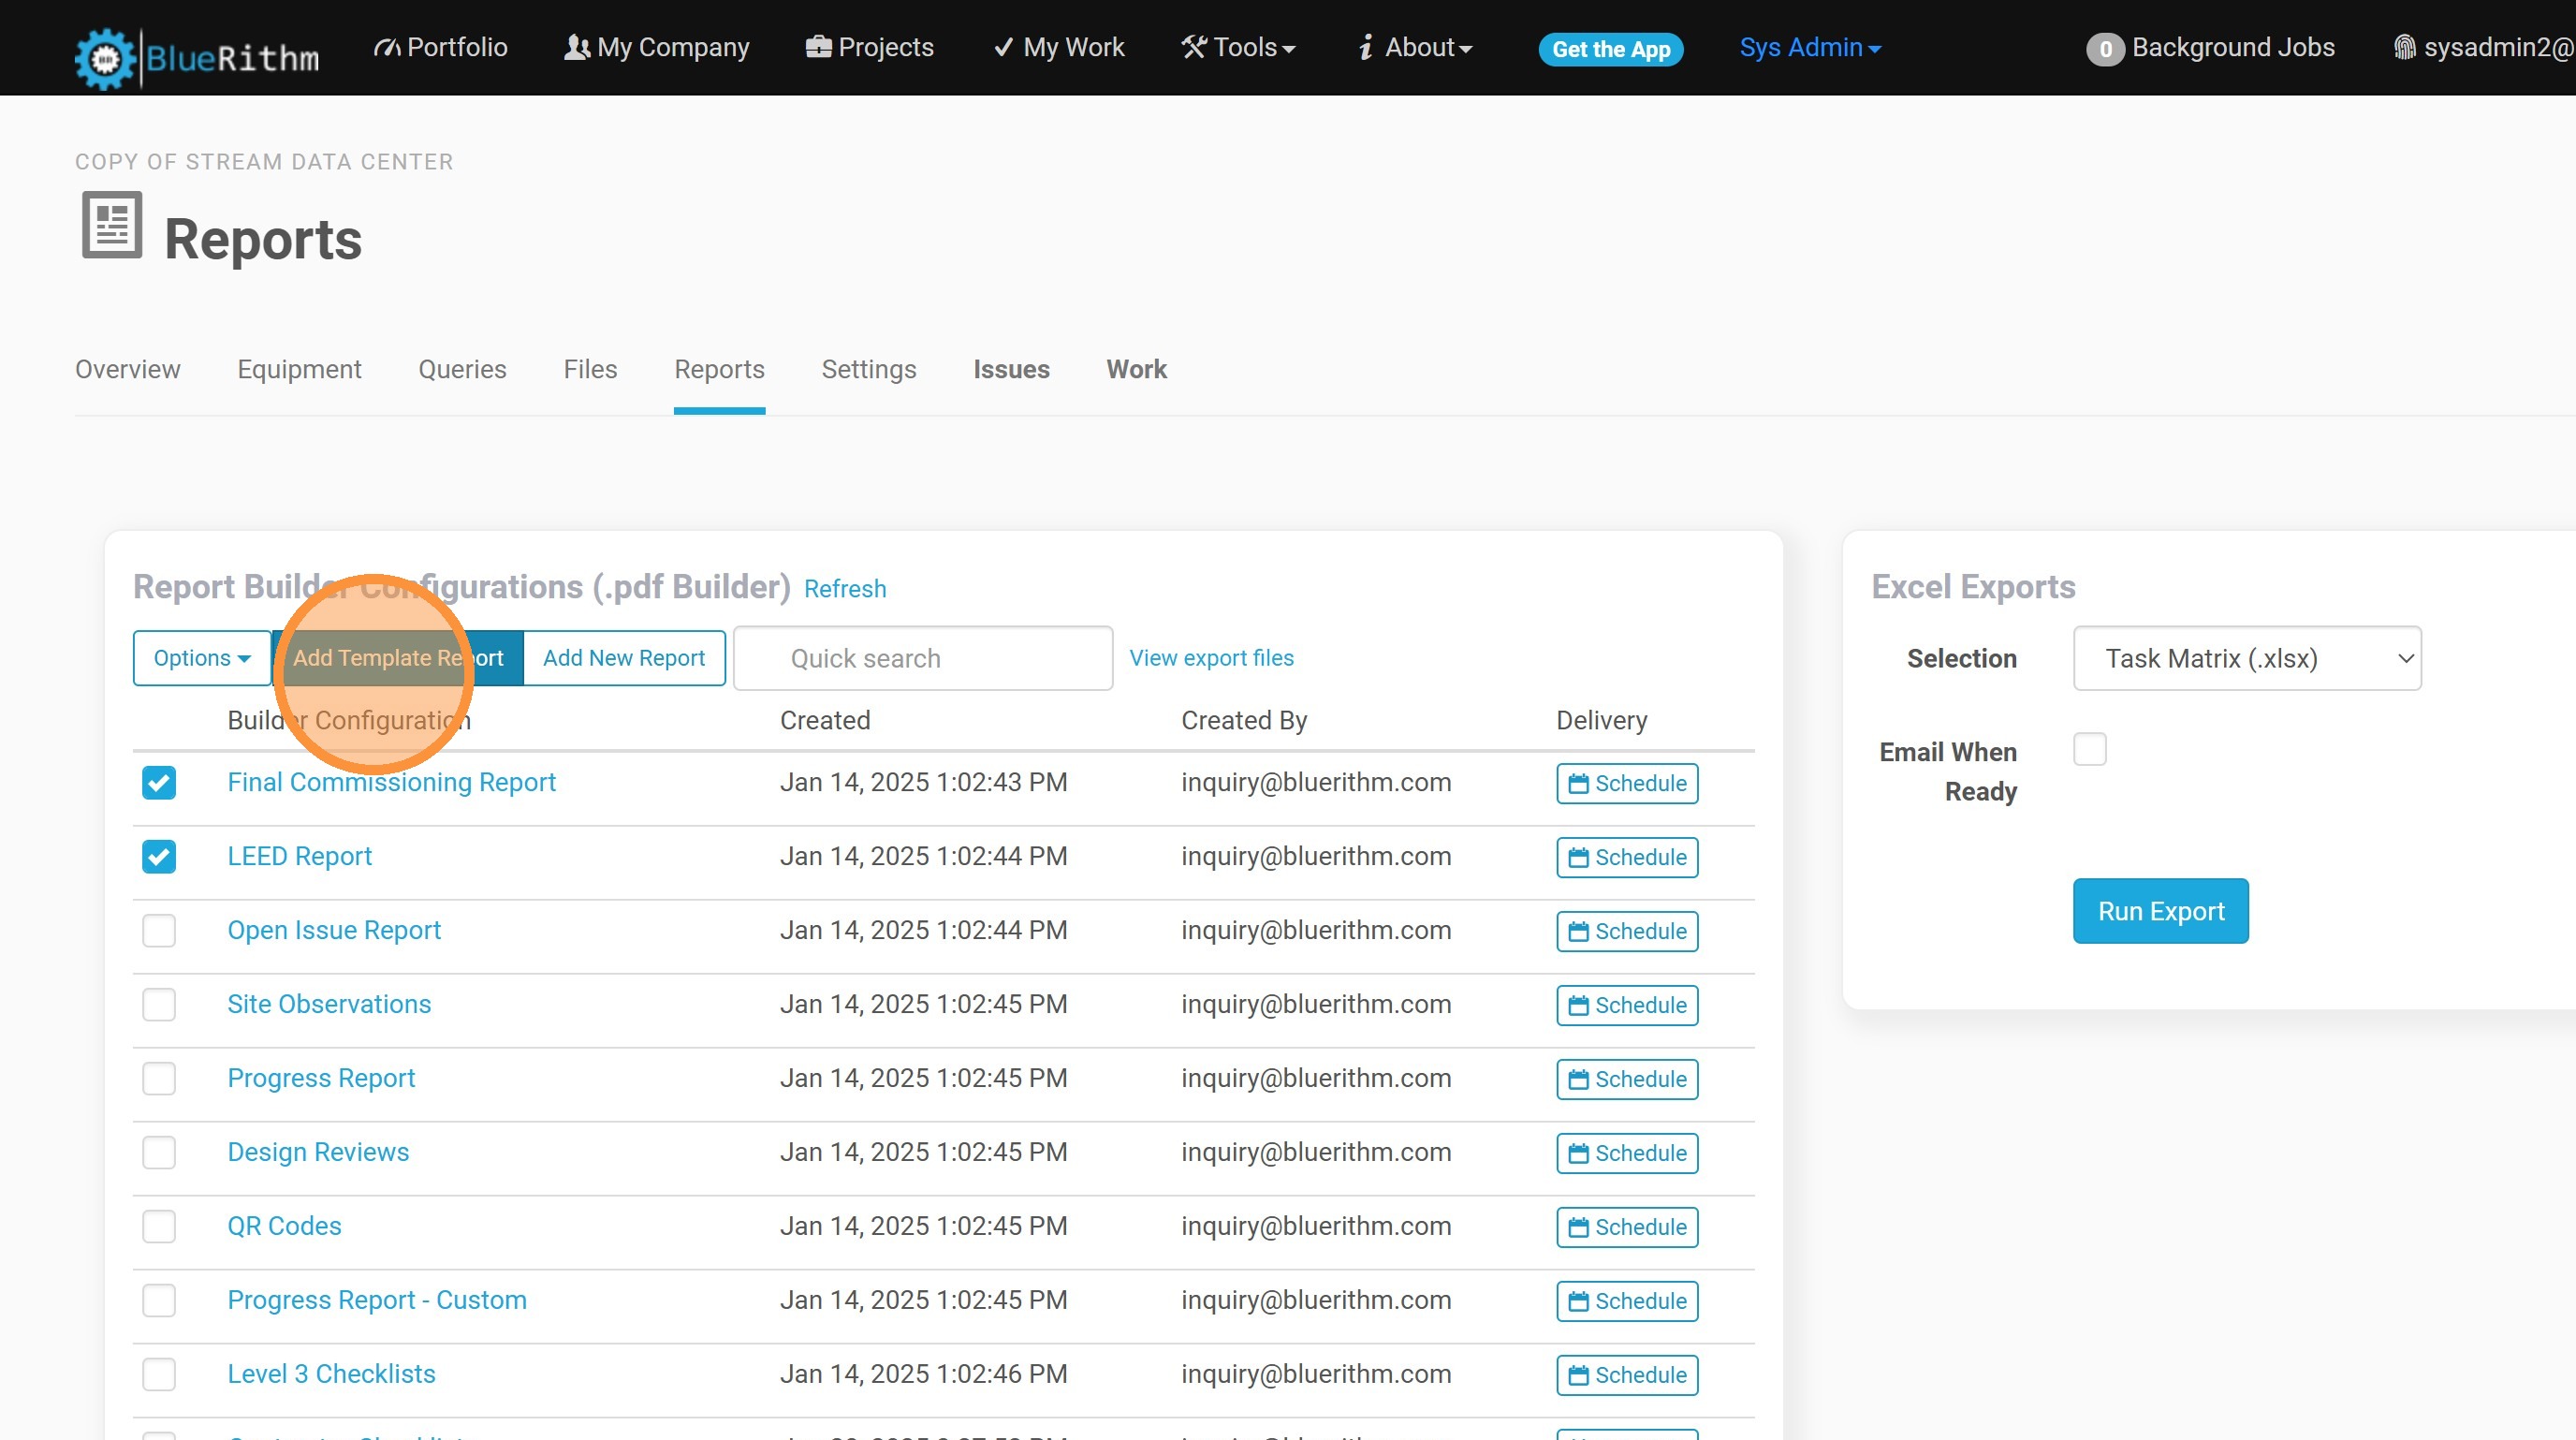Open Projects via the briefcase icon
2576x1440 pixels.
click(818, 48)
